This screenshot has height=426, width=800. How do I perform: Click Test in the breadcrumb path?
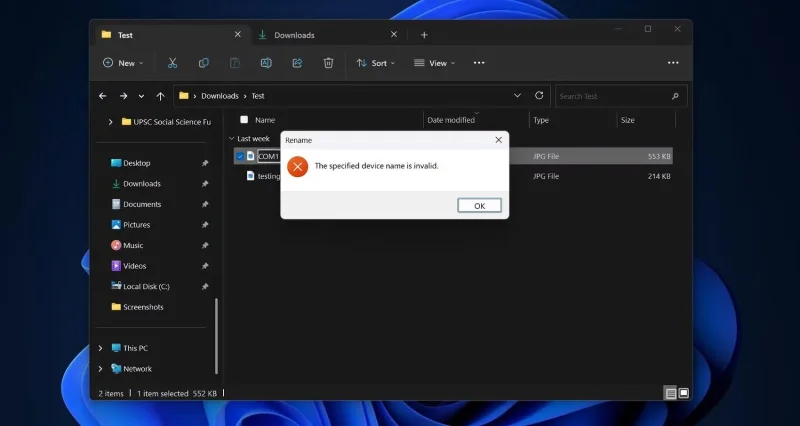258,96
